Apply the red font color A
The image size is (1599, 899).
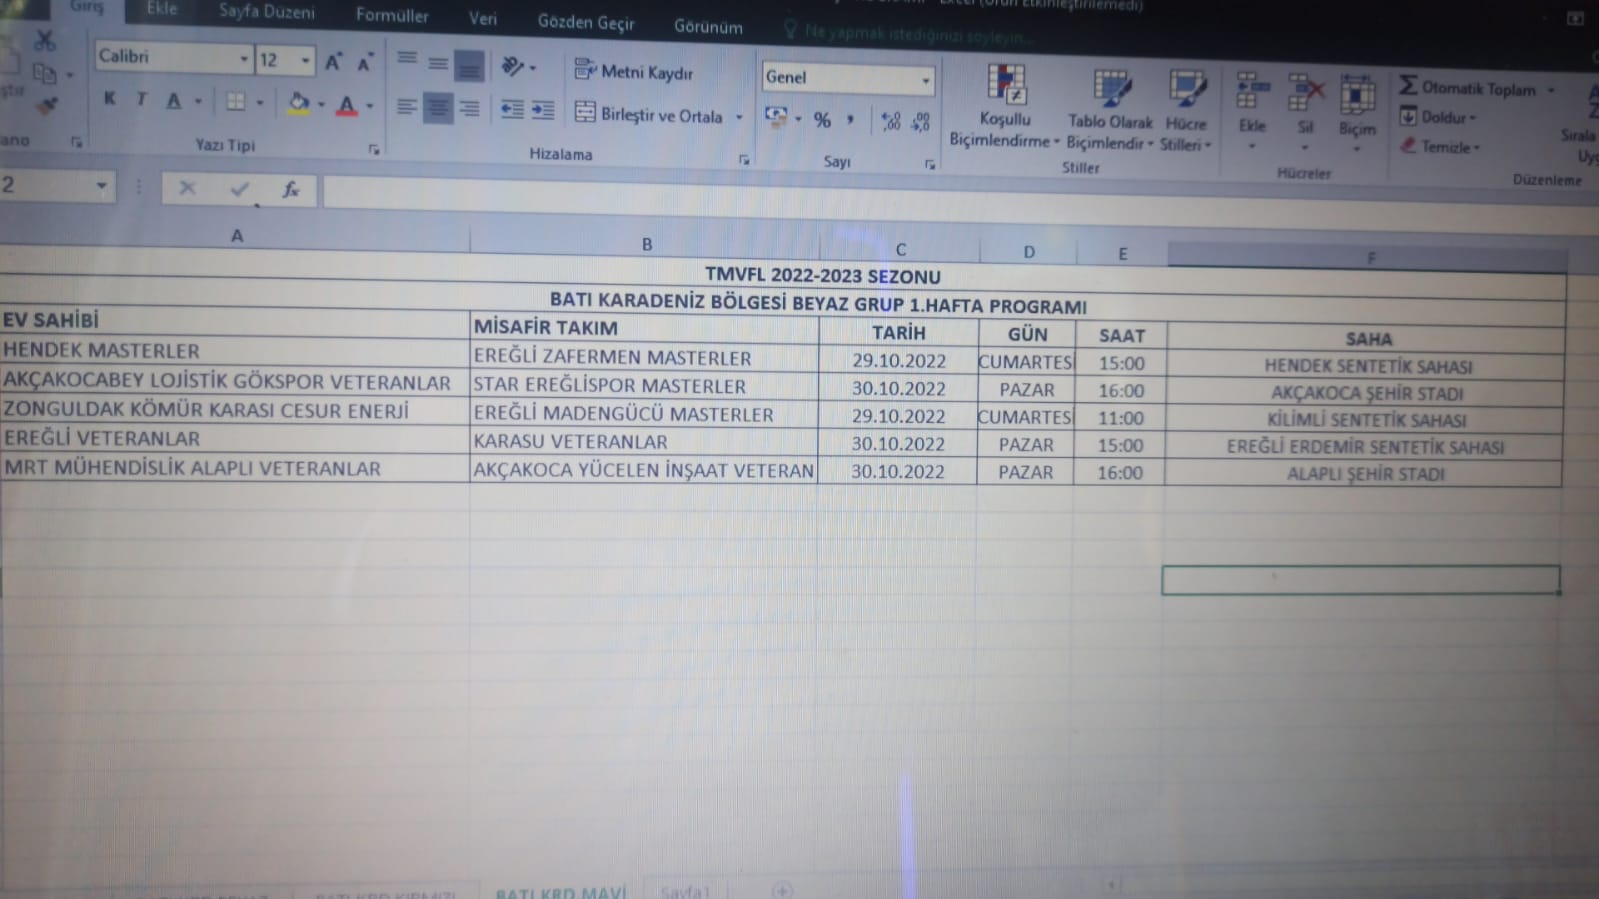click(346, 104)
